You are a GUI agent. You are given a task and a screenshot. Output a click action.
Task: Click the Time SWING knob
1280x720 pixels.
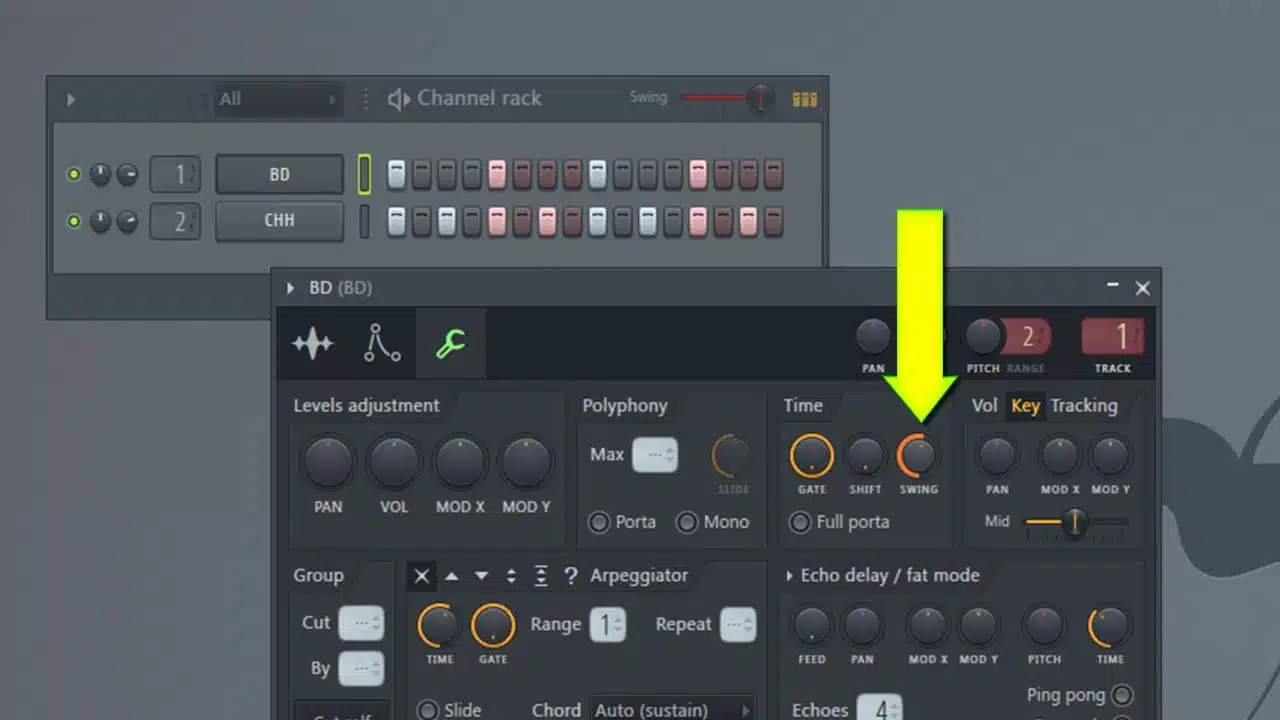(918, 456)
